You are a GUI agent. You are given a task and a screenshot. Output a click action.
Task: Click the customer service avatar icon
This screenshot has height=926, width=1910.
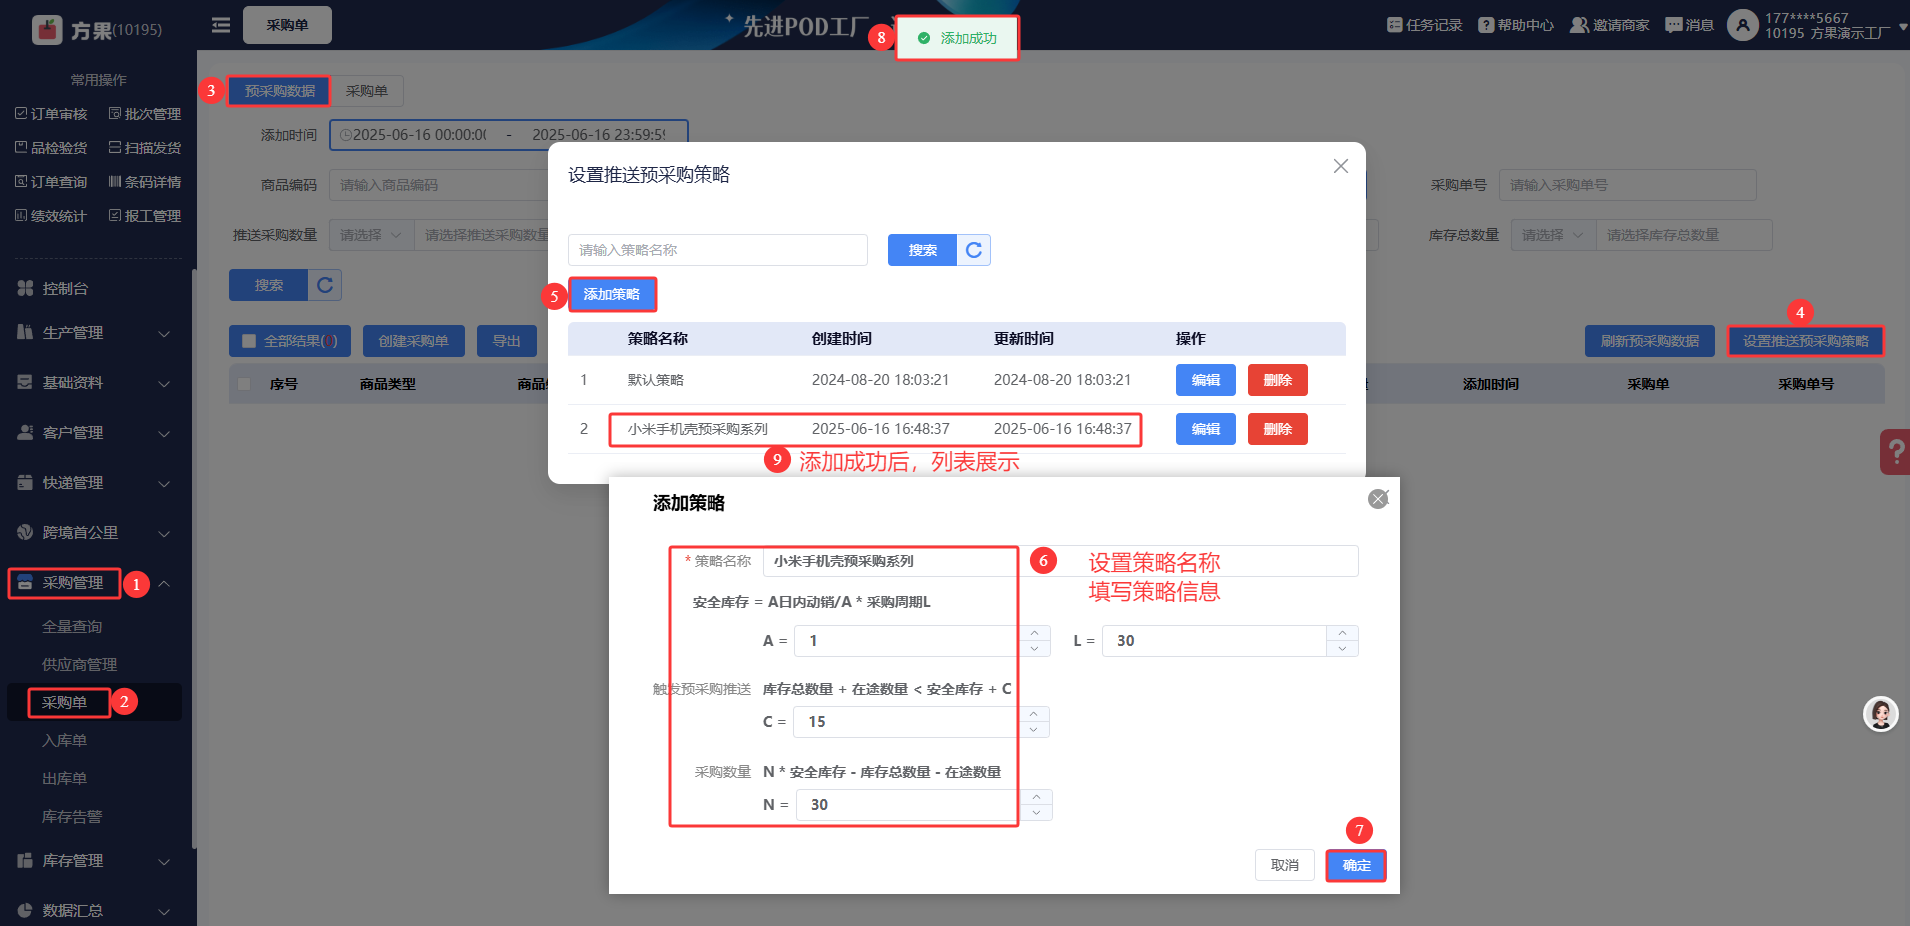click(1880, 714)
